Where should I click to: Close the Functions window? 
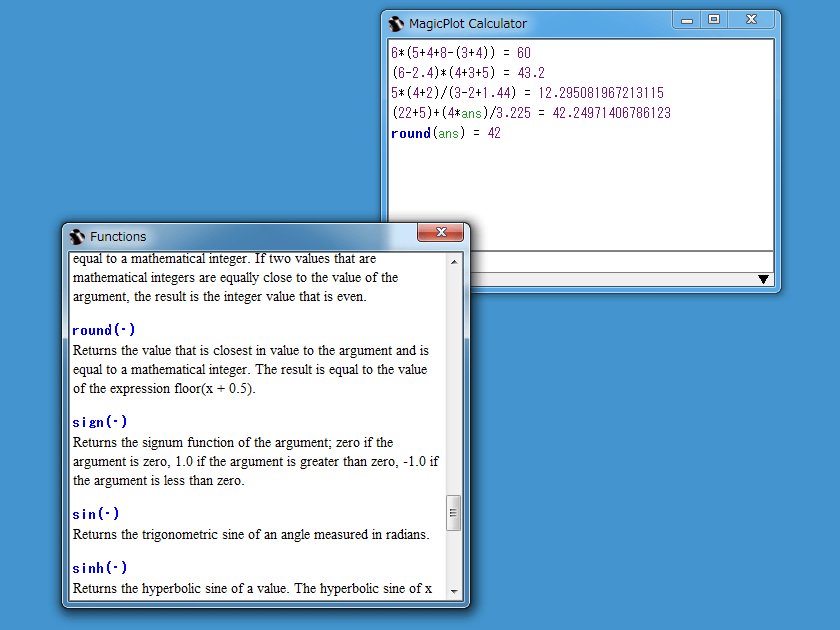pyautogui.click(x=438, y=234)
